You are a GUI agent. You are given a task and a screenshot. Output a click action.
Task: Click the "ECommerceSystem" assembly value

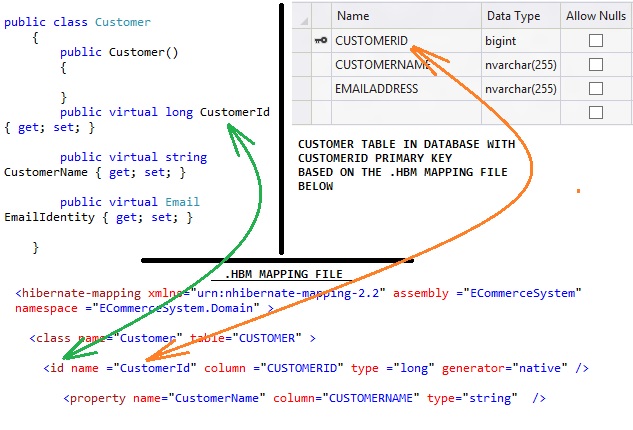coord(523,293)
